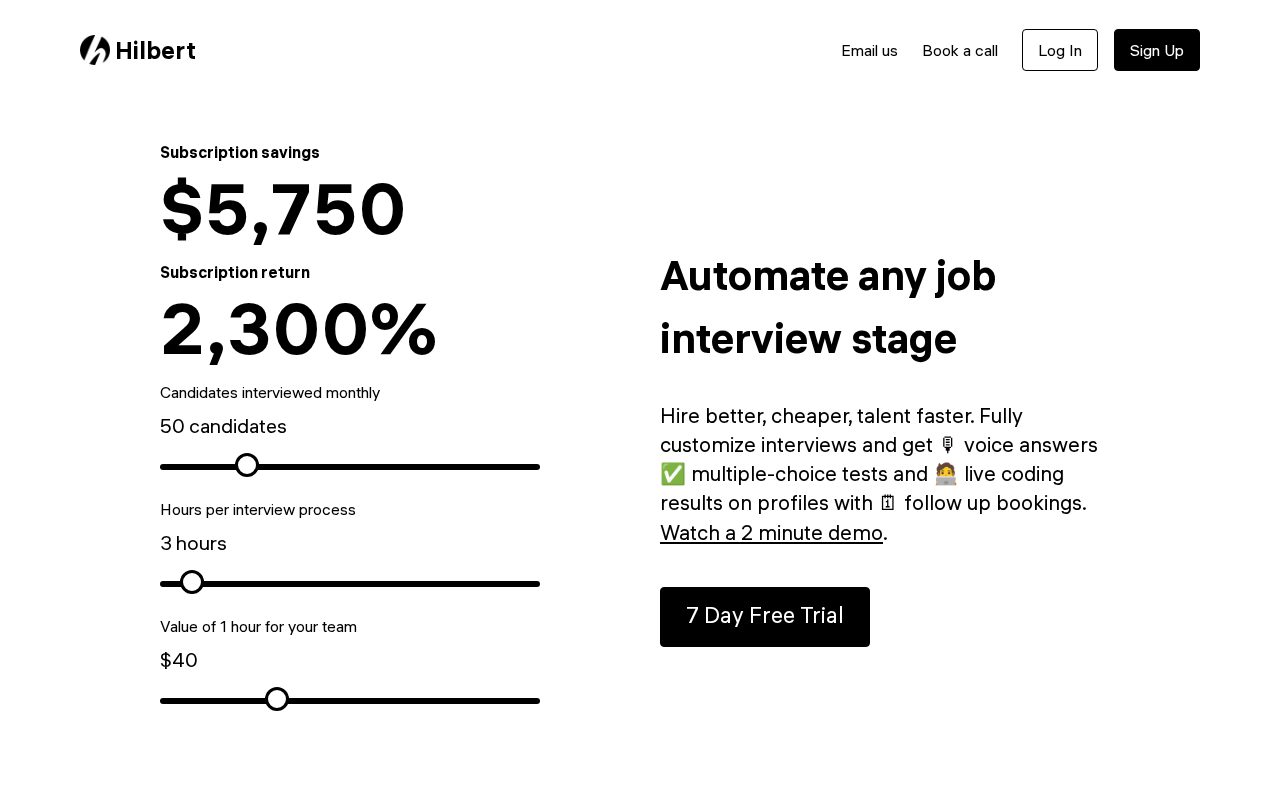Click the Automate any job interview stage heading
This screenshot has height=800, width=1280.
click(828, 307)
